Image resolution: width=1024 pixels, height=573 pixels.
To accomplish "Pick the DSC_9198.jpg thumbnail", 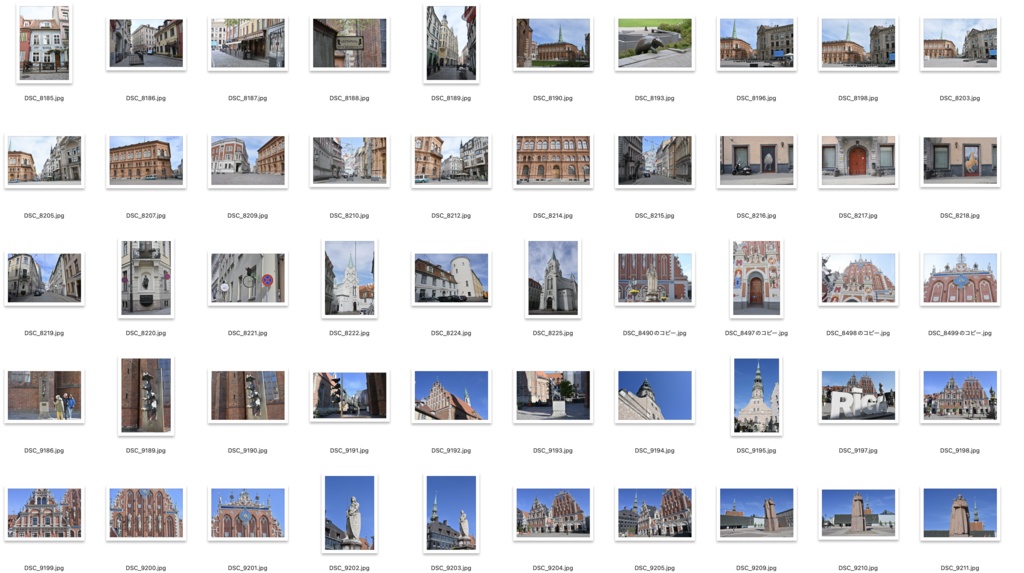I will pos(960,395).
